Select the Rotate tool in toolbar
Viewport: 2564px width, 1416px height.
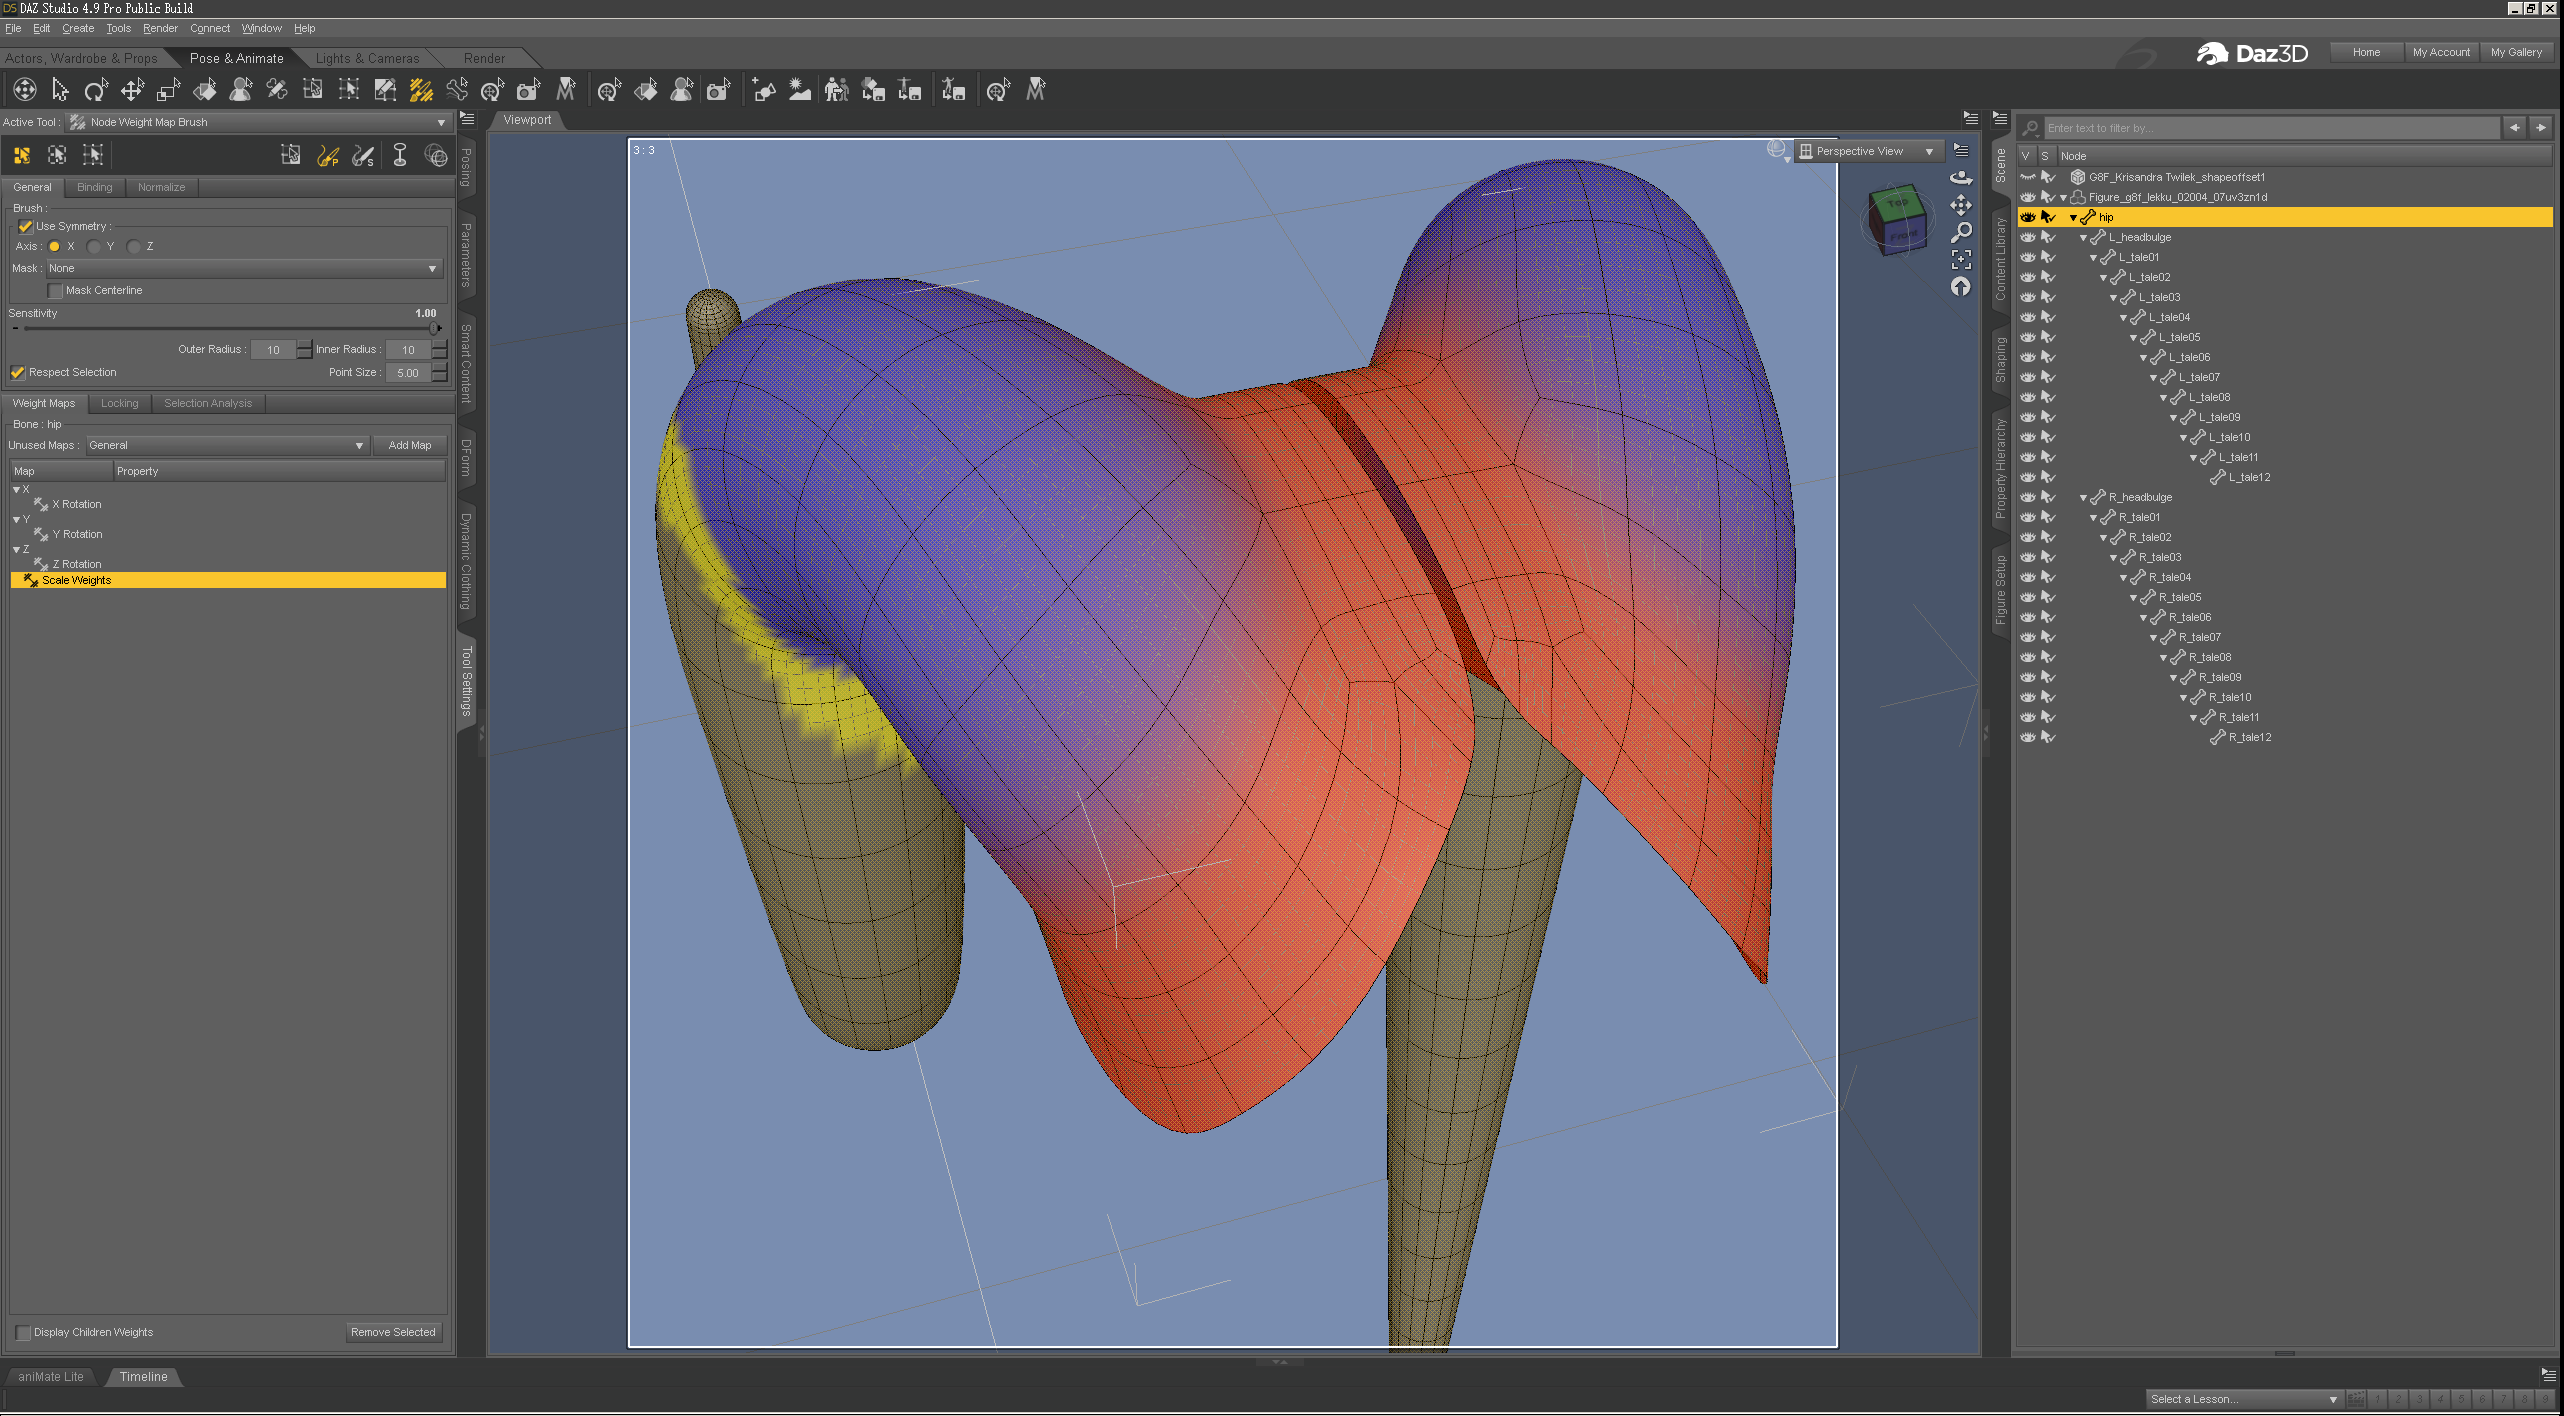pyautogui.click(x=96, y=91)
